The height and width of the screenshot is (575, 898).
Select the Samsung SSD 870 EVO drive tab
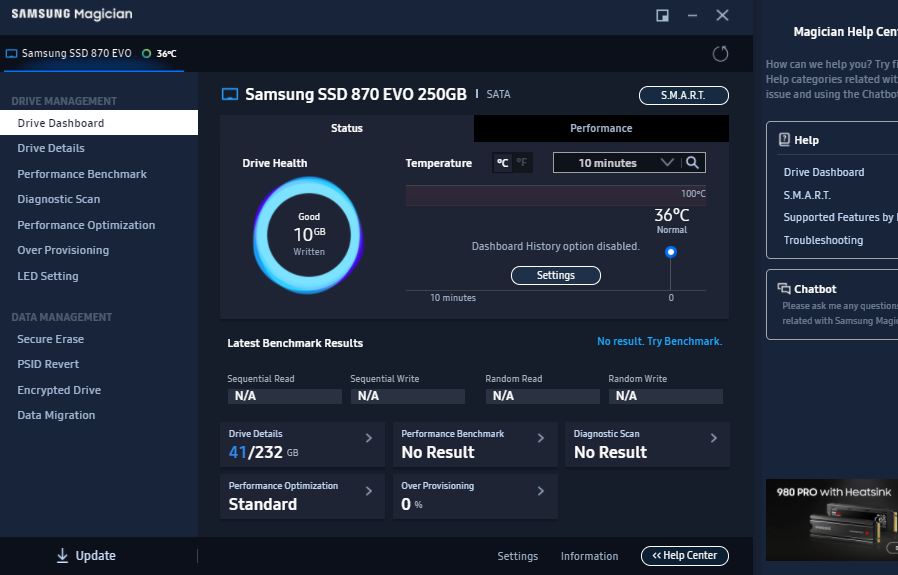[93, 53]
